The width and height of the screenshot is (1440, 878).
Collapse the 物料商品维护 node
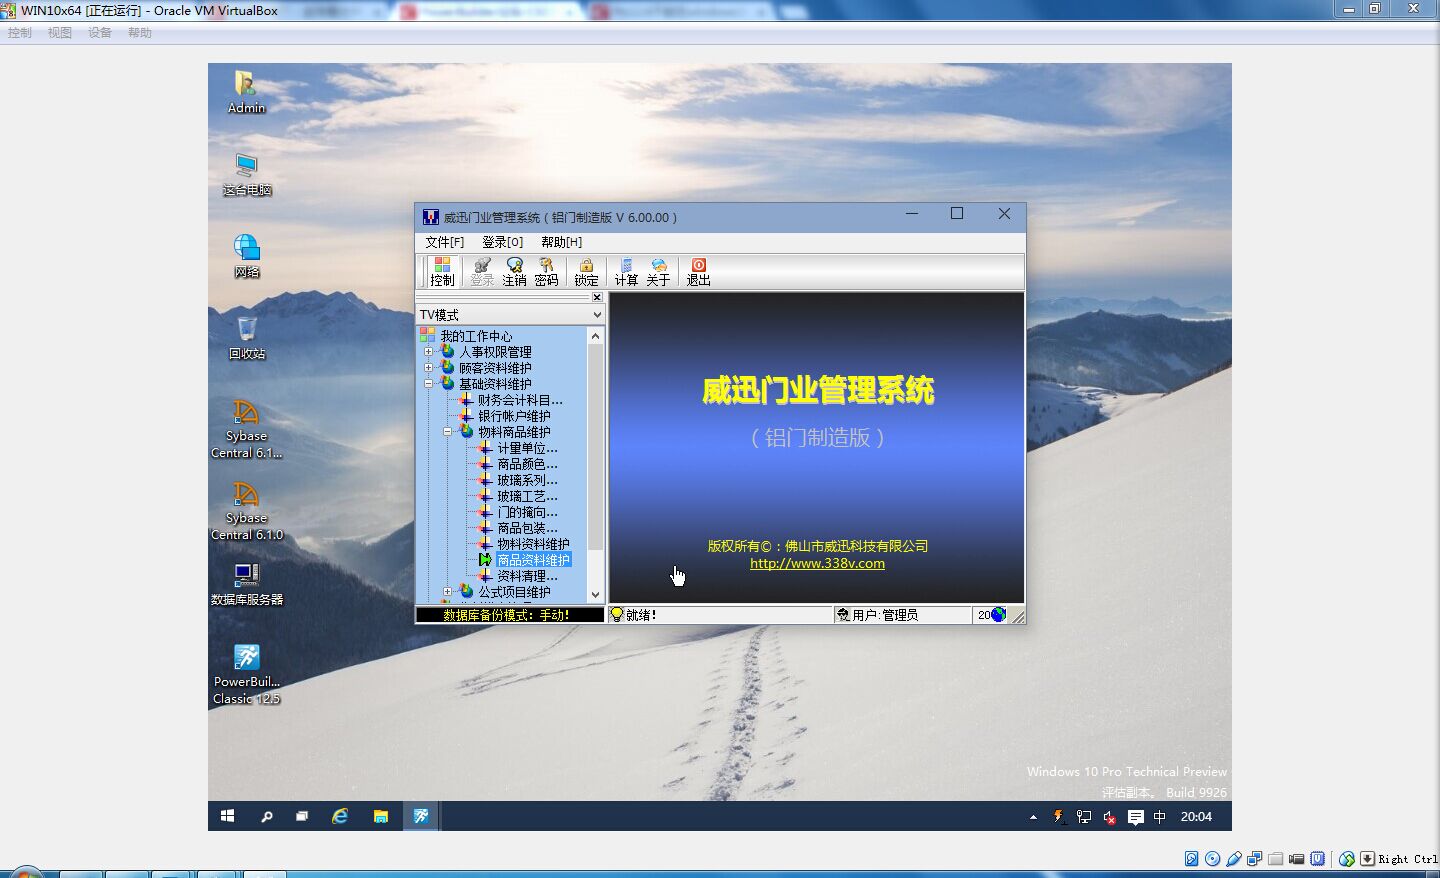pyautogui.click(x=447, y=432)
